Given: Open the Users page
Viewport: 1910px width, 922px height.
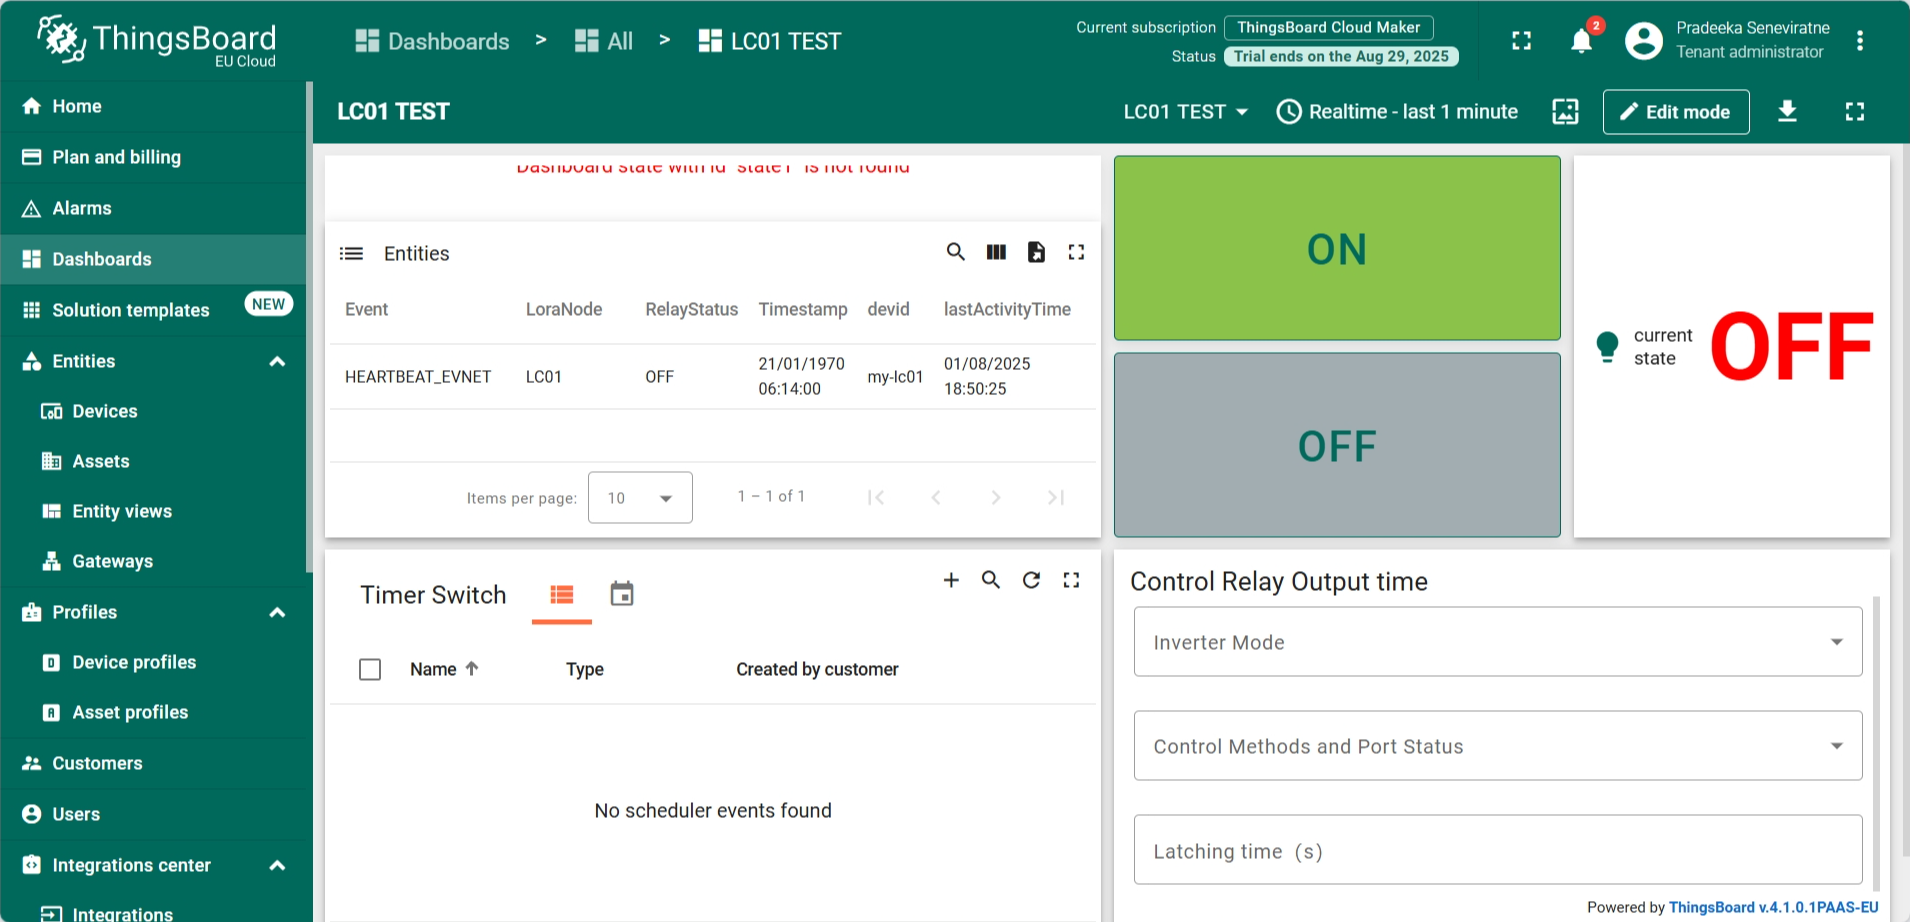Looking at the screenshot, I should 153,814.
